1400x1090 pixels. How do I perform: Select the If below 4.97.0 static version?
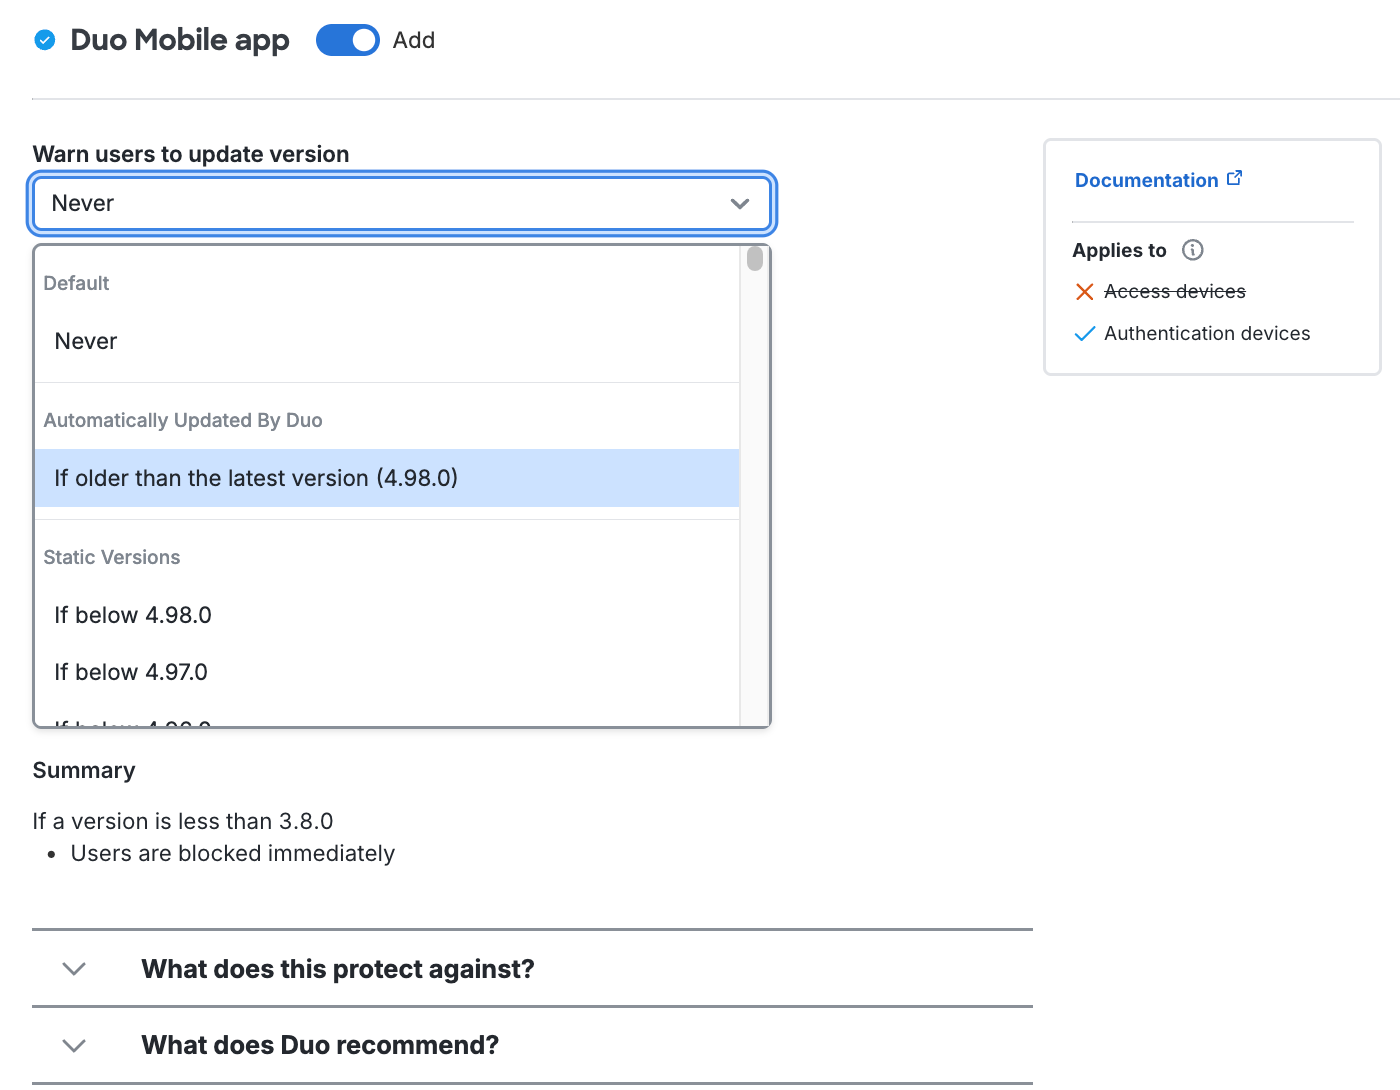130,672
